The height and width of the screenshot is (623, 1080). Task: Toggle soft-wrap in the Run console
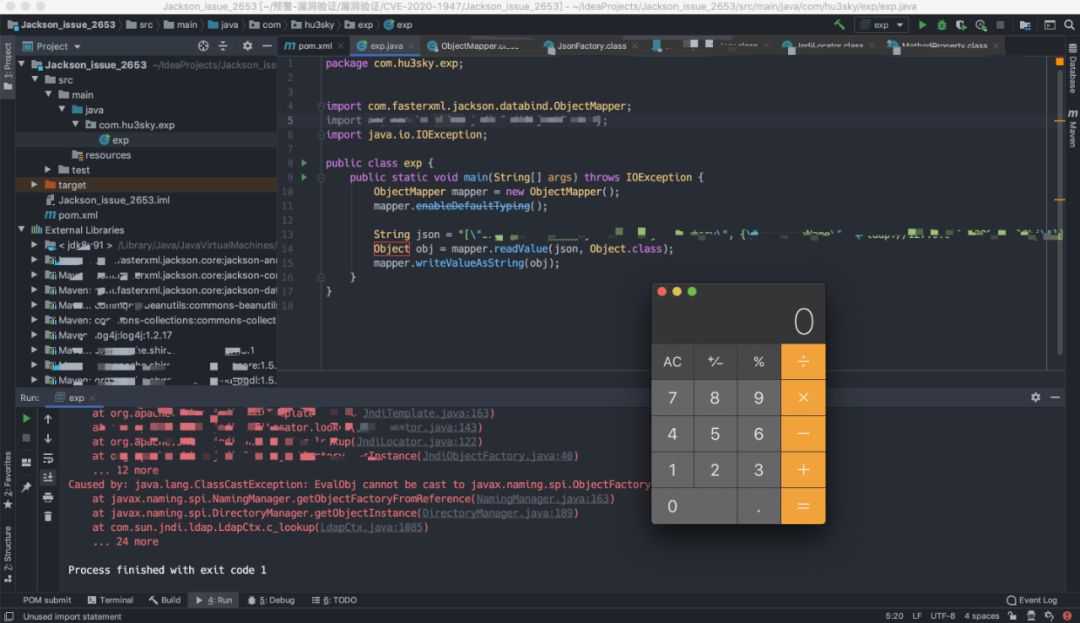[48, 458]
